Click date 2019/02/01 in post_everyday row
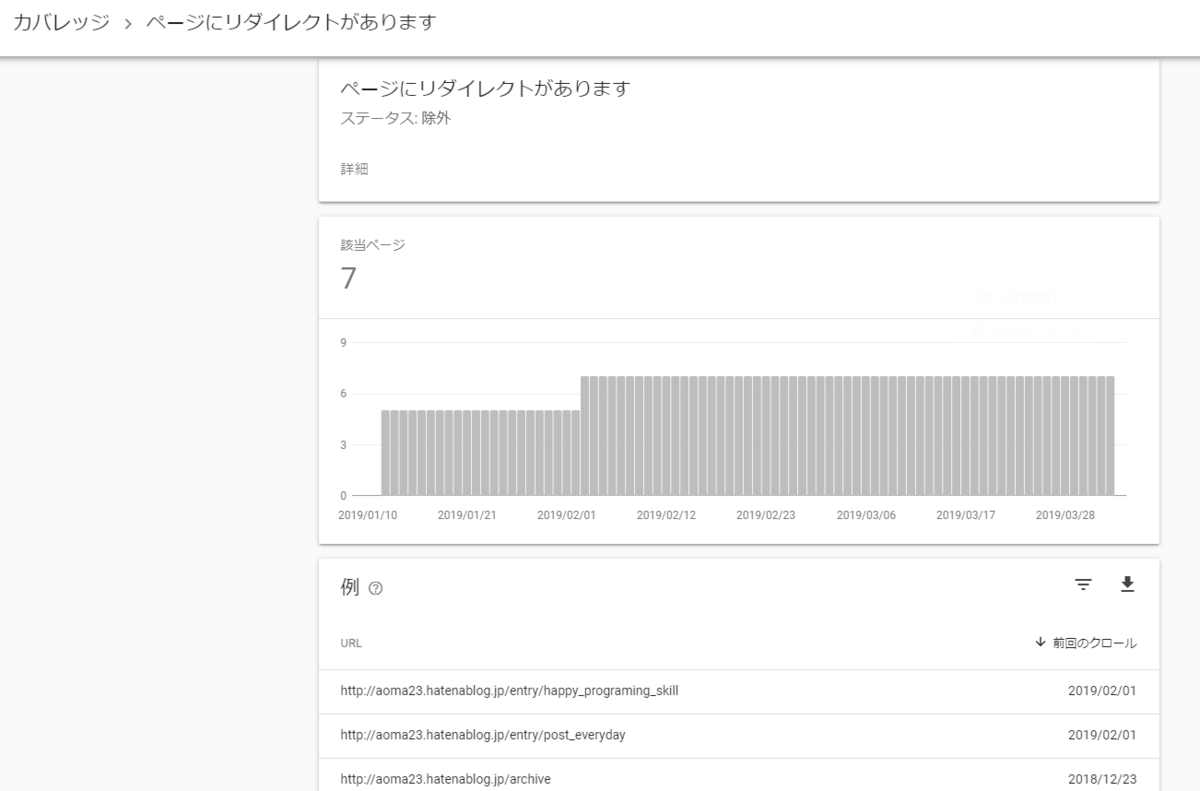The height and width of the screenshot is (791, 1200). (x=1102, y=735)
